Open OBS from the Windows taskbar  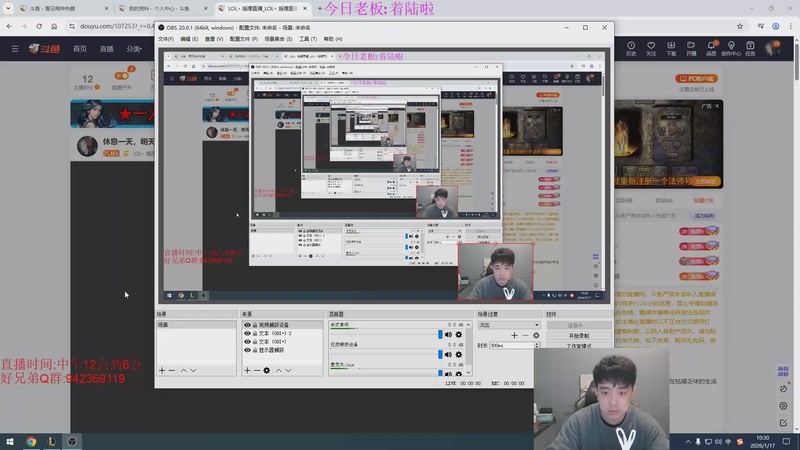coord(72,441)
